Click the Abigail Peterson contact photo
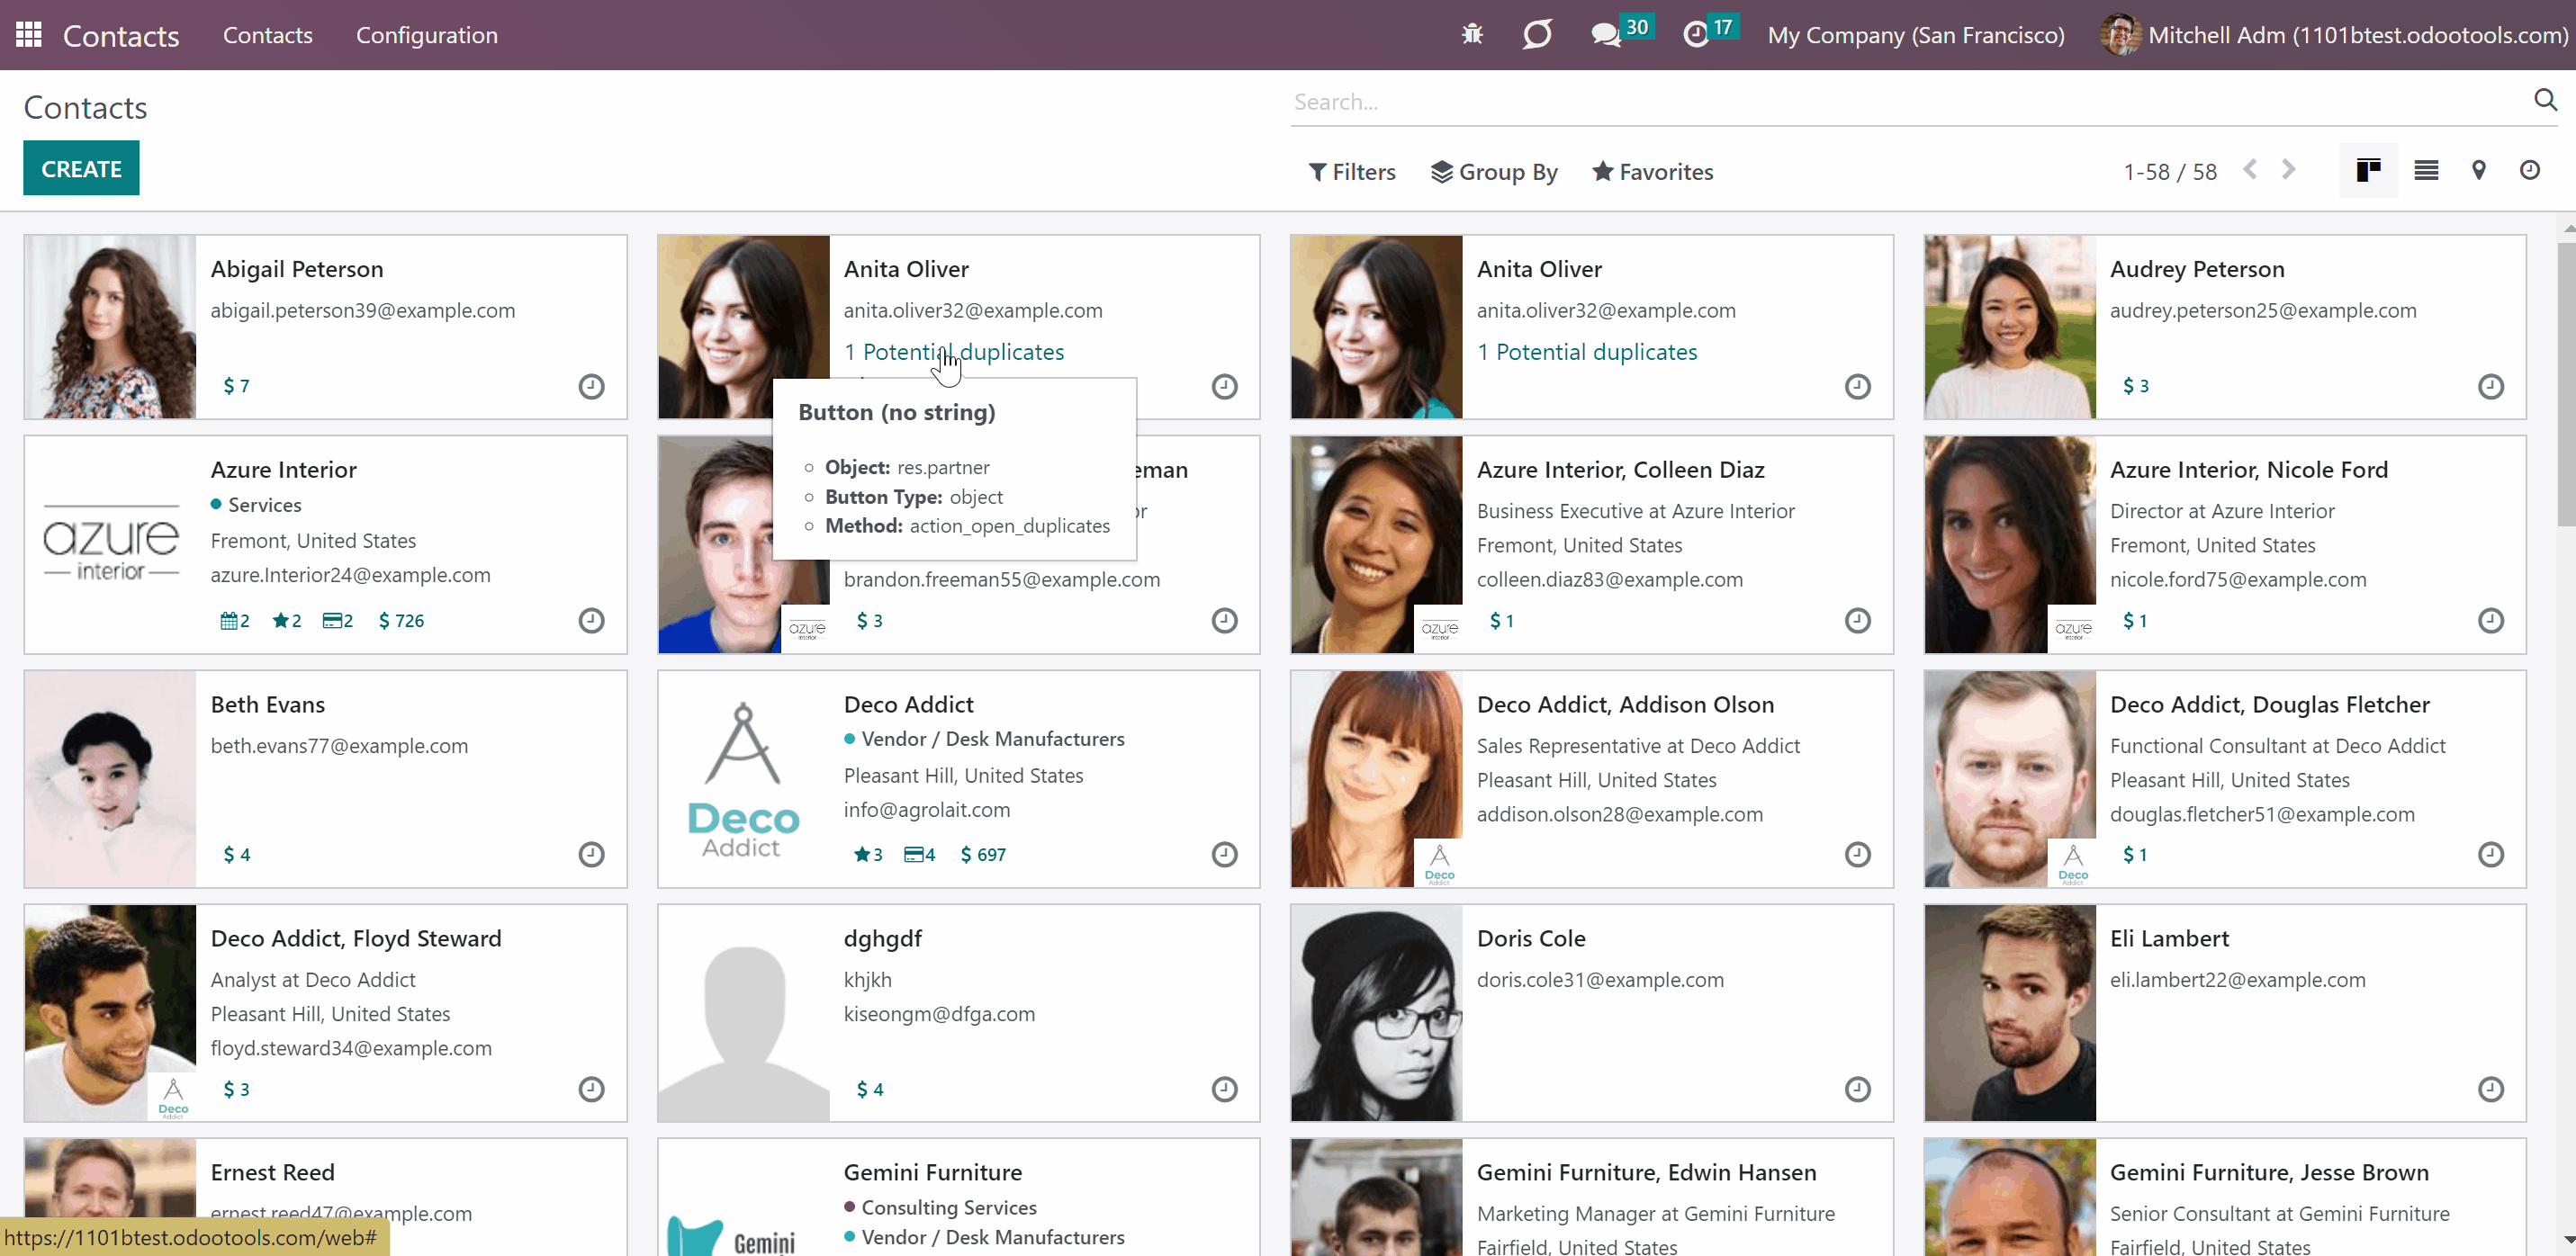Screen dimensions: 2576x1256 click(111, 327)
